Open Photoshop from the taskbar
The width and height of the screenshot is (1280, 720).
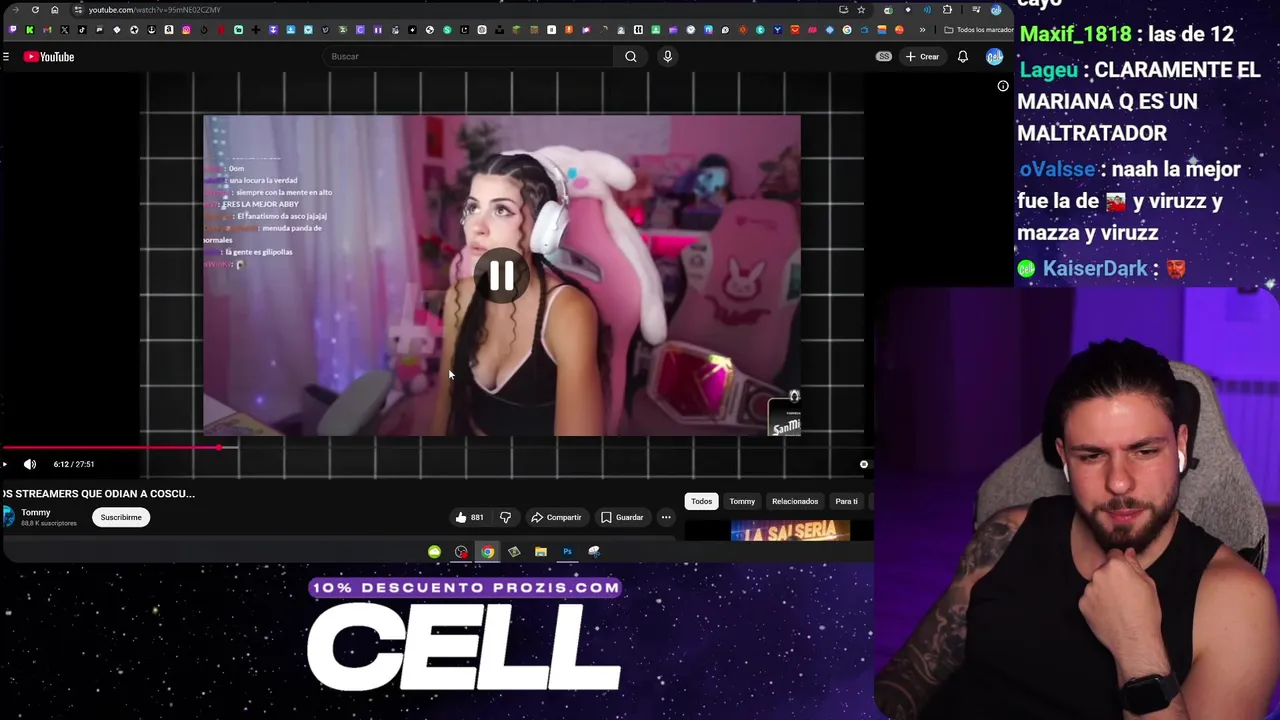pyautogui.click(x=567, y=552)
